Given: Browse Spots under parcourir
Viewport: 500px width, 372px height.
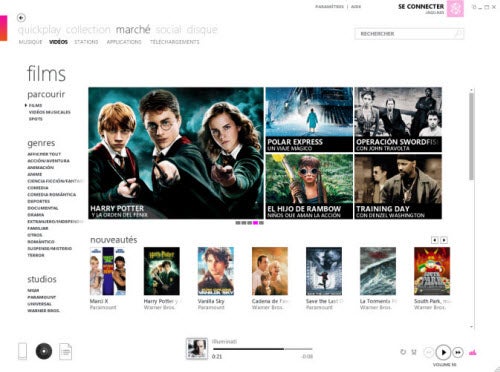Looking at the screenshot, I should 36,119.
